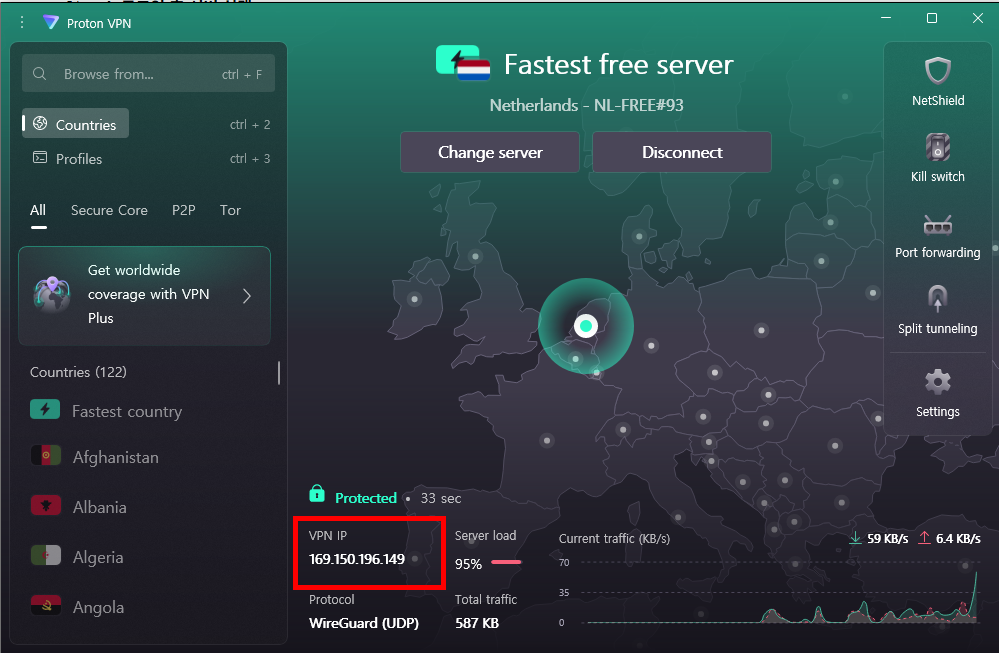Switch to the Secure Core tab
The image size is (999, 653).
pyautogui.click(x=109, y=210)
